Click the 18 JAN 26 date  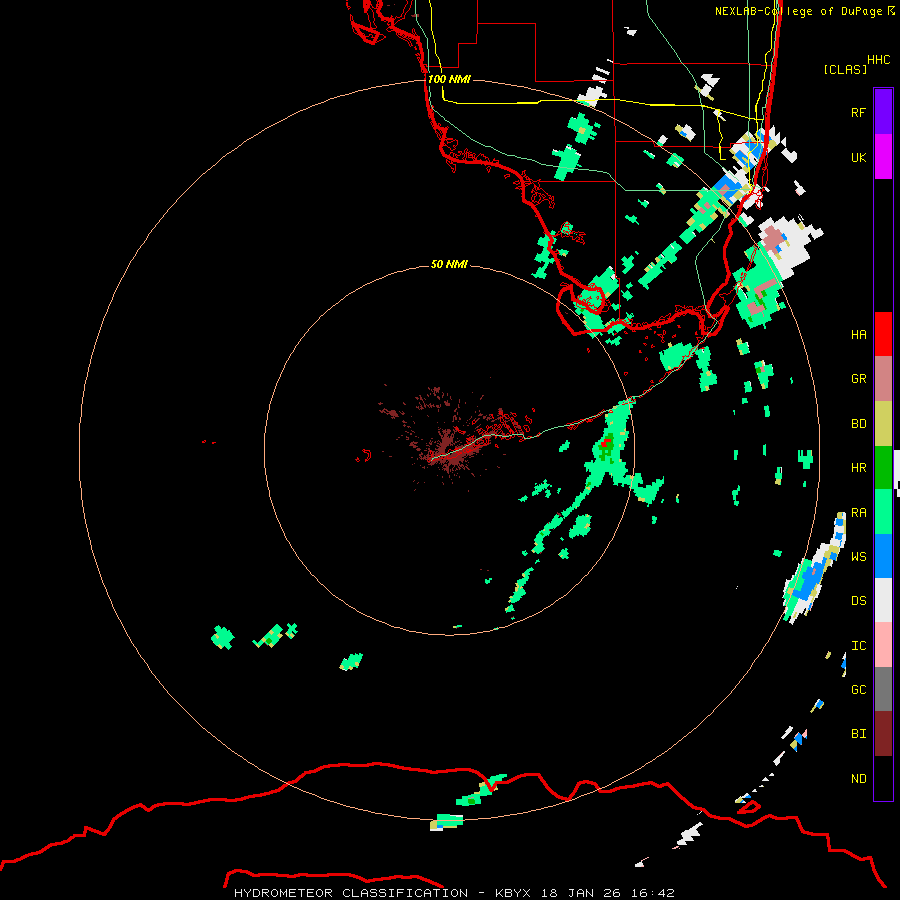[581, 893]
